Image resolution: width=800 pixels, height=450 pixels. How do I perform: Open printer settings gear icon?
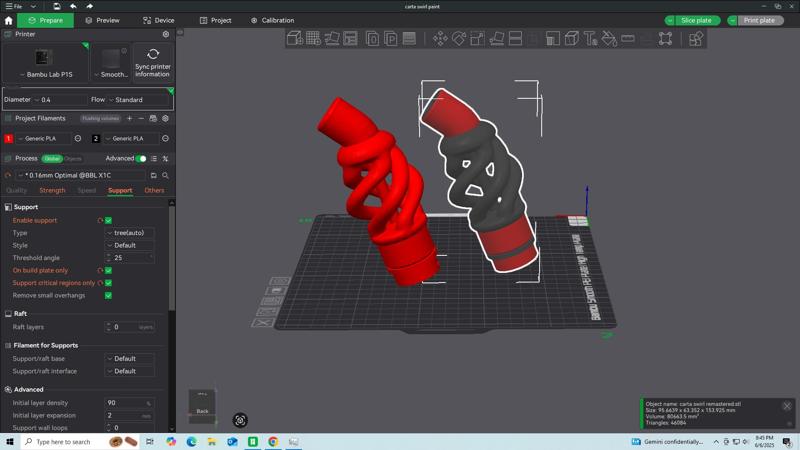pyautogui.click(x=166, y=34)
